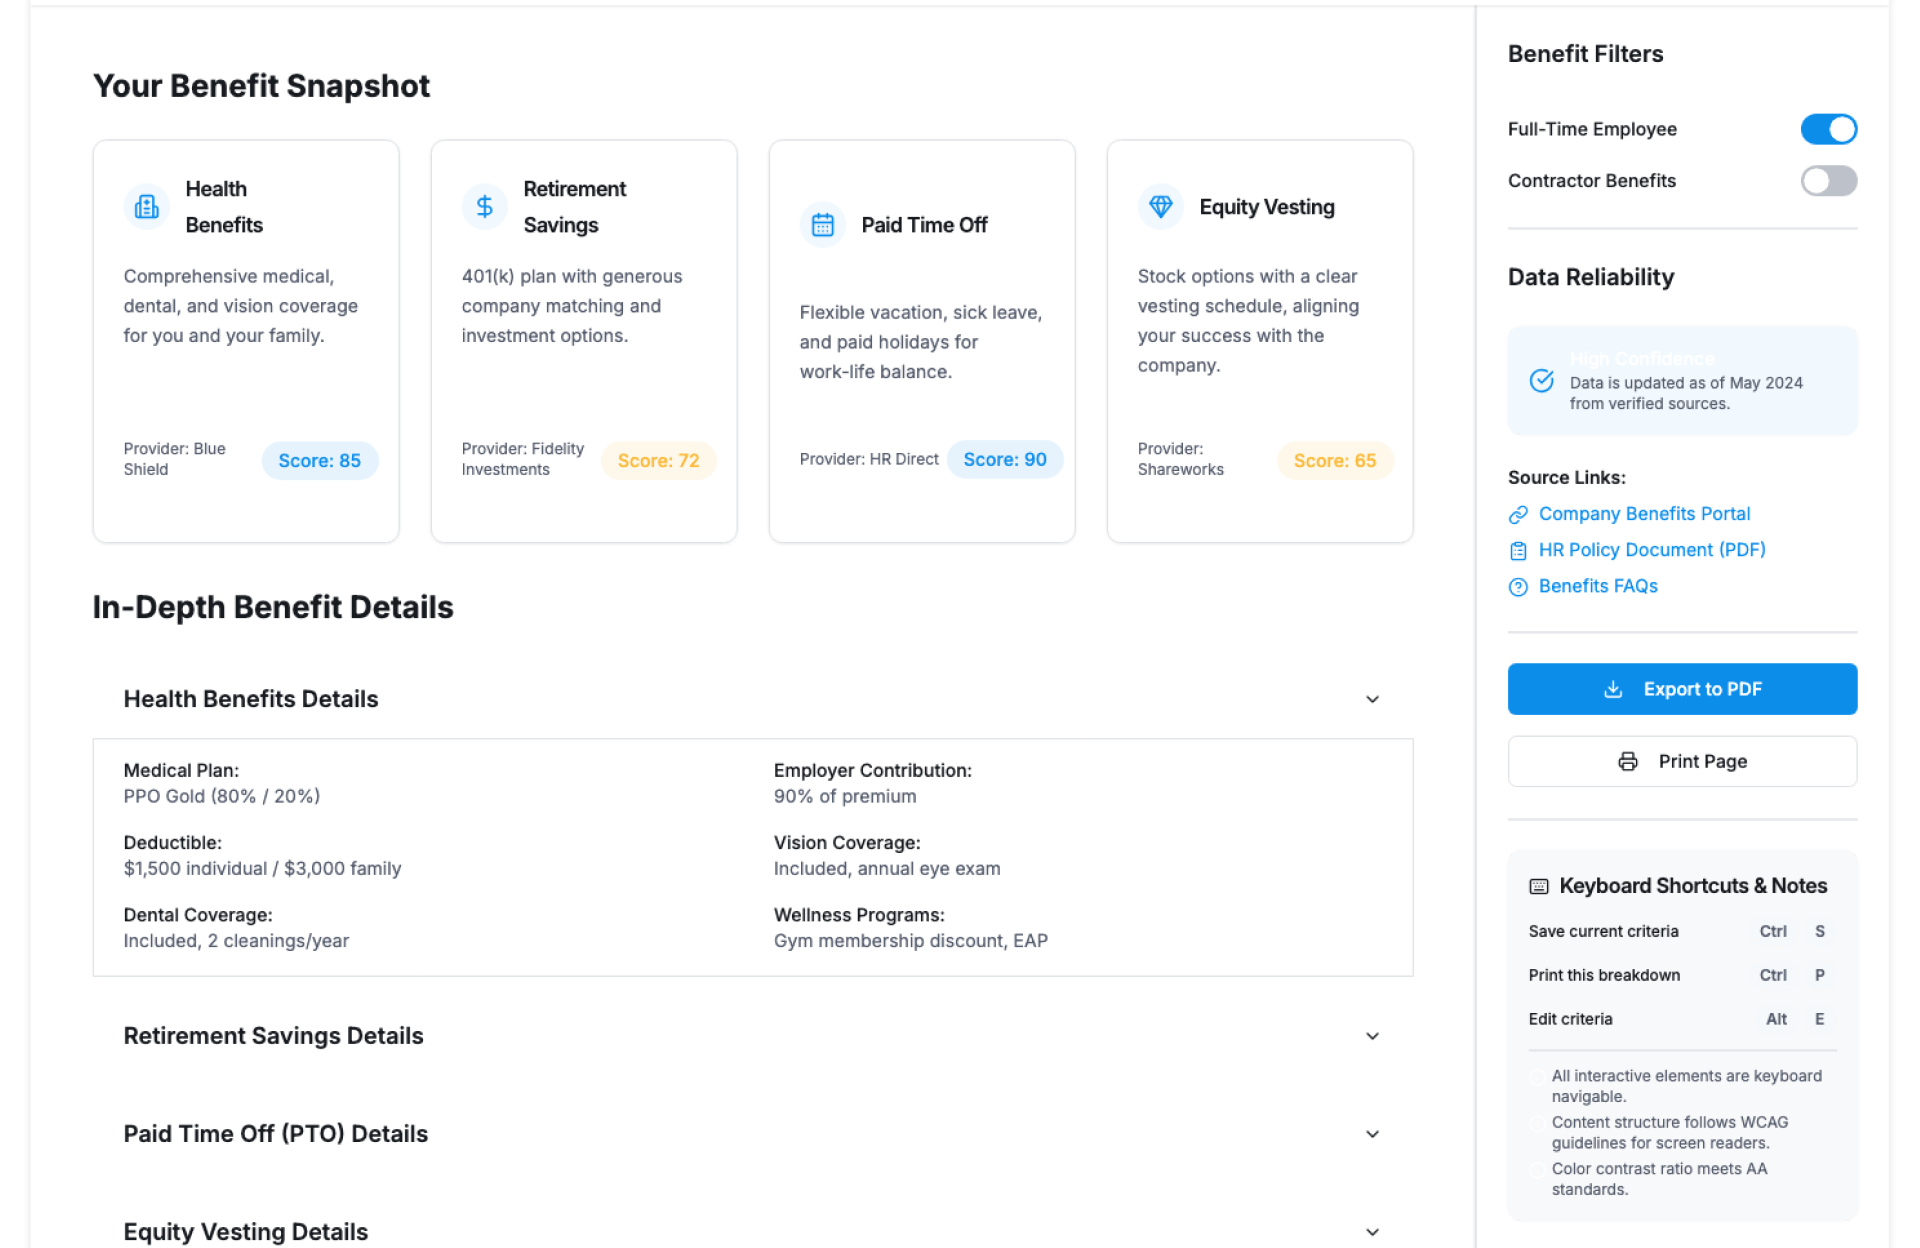
Task: Open the Benefits FAQs link
Action: click(1597, 586)
